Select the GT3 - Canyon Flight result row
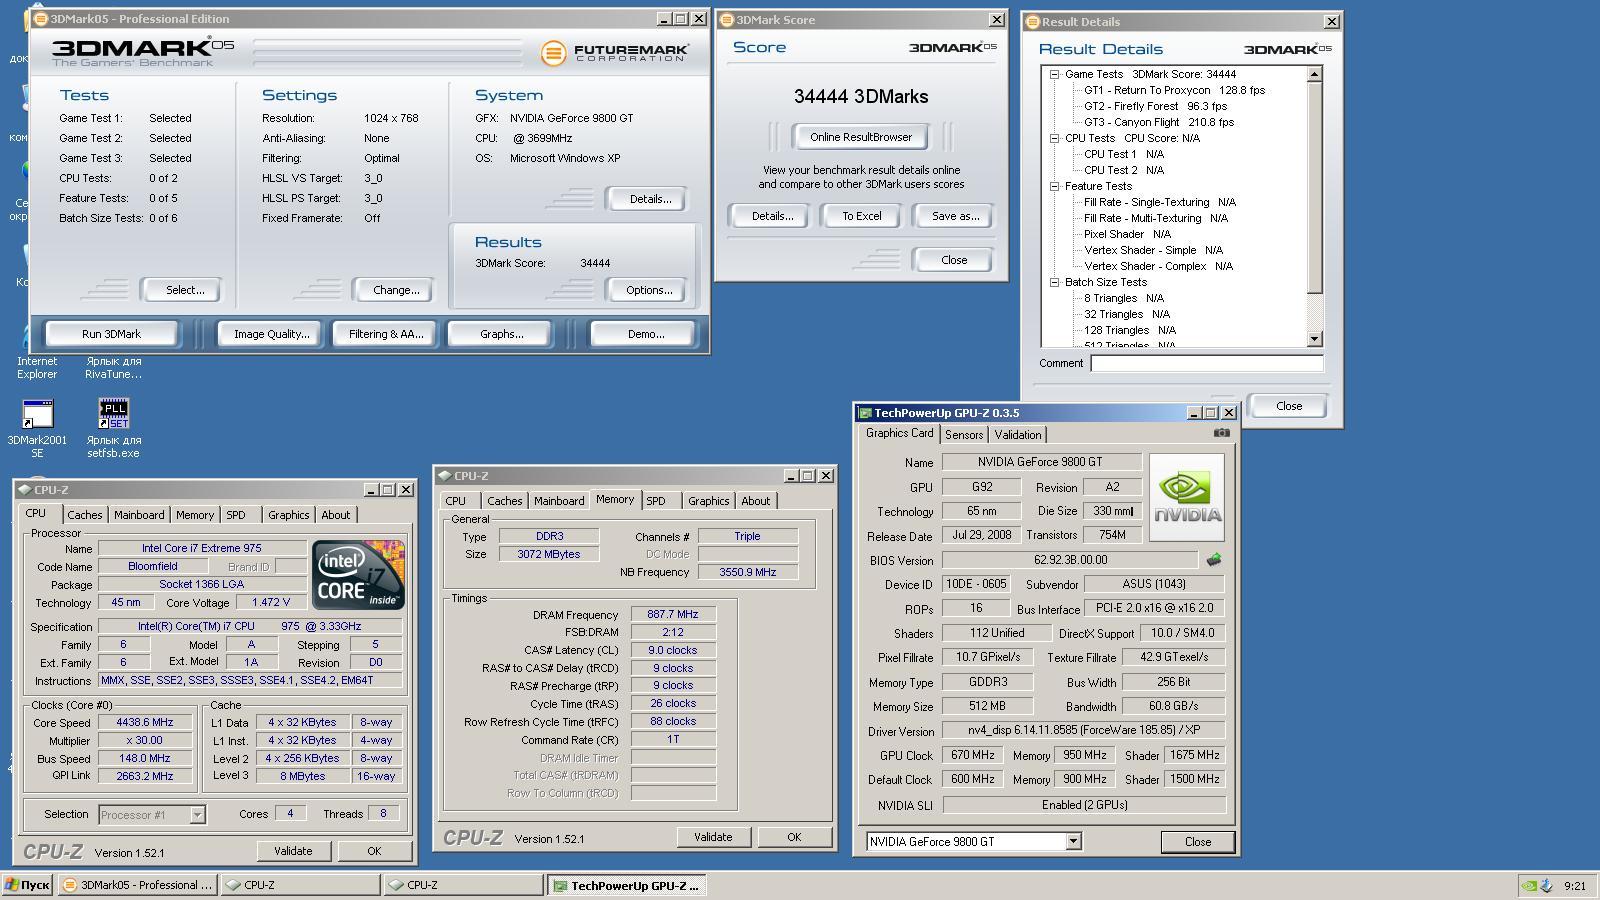 coord(1159,122)
